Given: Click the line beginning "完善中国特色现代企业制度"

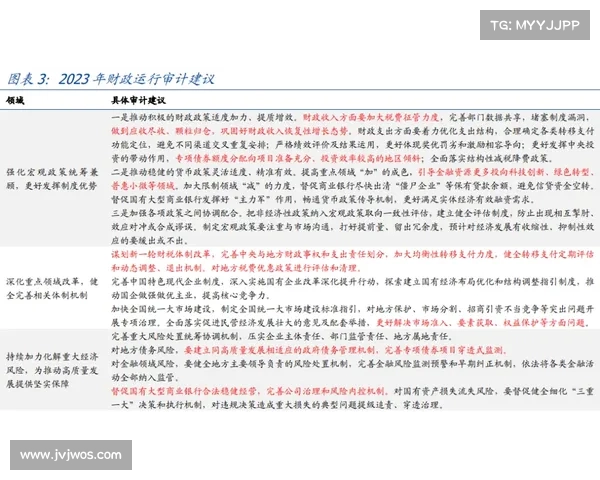Looking at the screenshot, I should coord(352,282).
